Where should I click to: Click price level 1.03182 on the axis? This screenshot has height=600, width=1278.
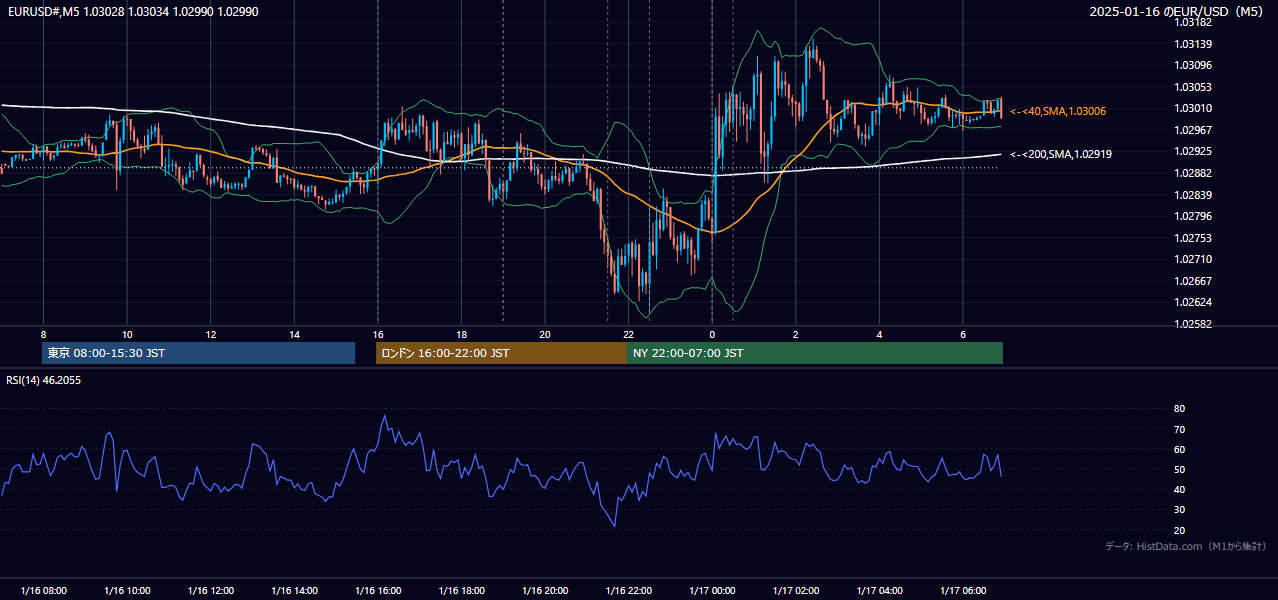pos(1193,22)
